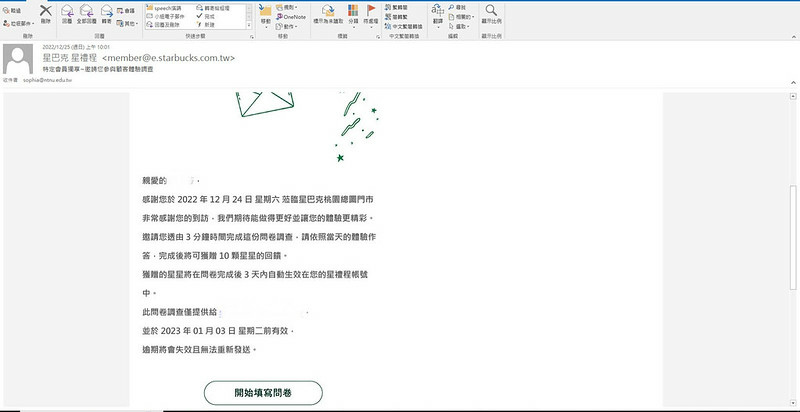Convert to Traditional Chinese (繁轉簡 top row)
Screen dimensions: 800x412
396,8
